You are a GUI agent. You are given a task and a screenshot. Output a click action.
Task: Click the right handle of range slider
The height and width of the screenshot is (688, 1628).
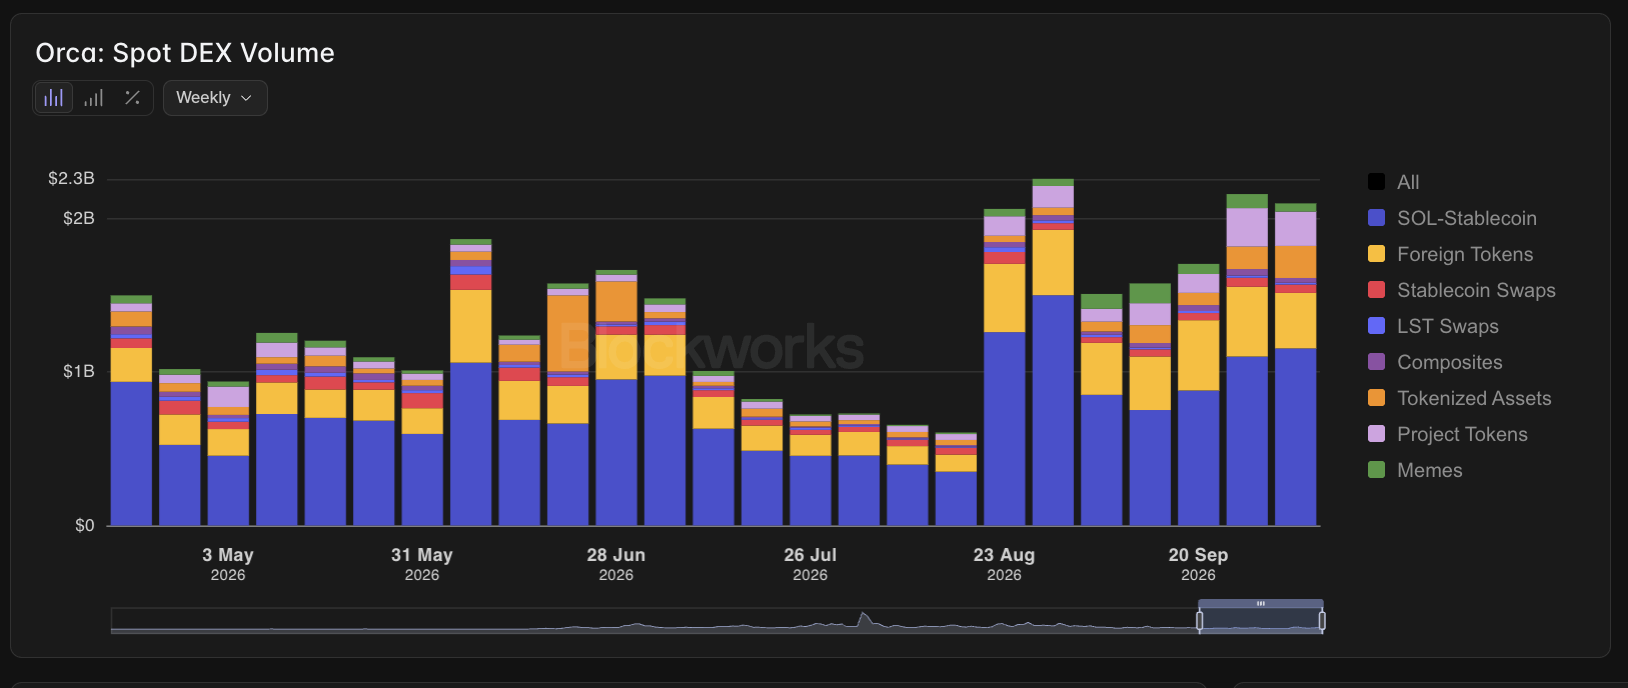coord(1322,621)
